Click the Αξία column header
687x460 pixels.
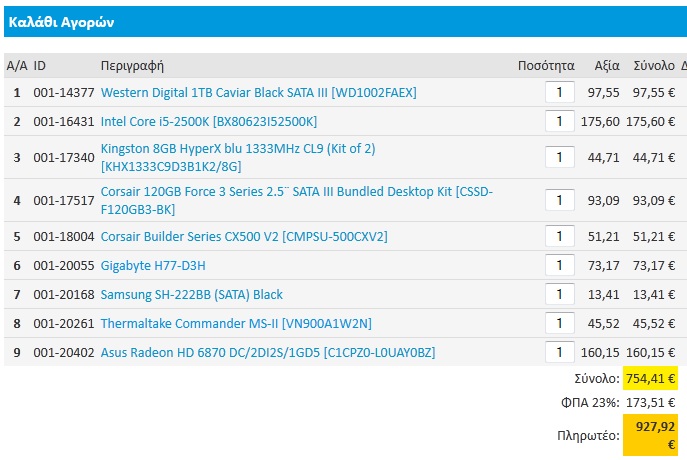[x=607, y=66]
